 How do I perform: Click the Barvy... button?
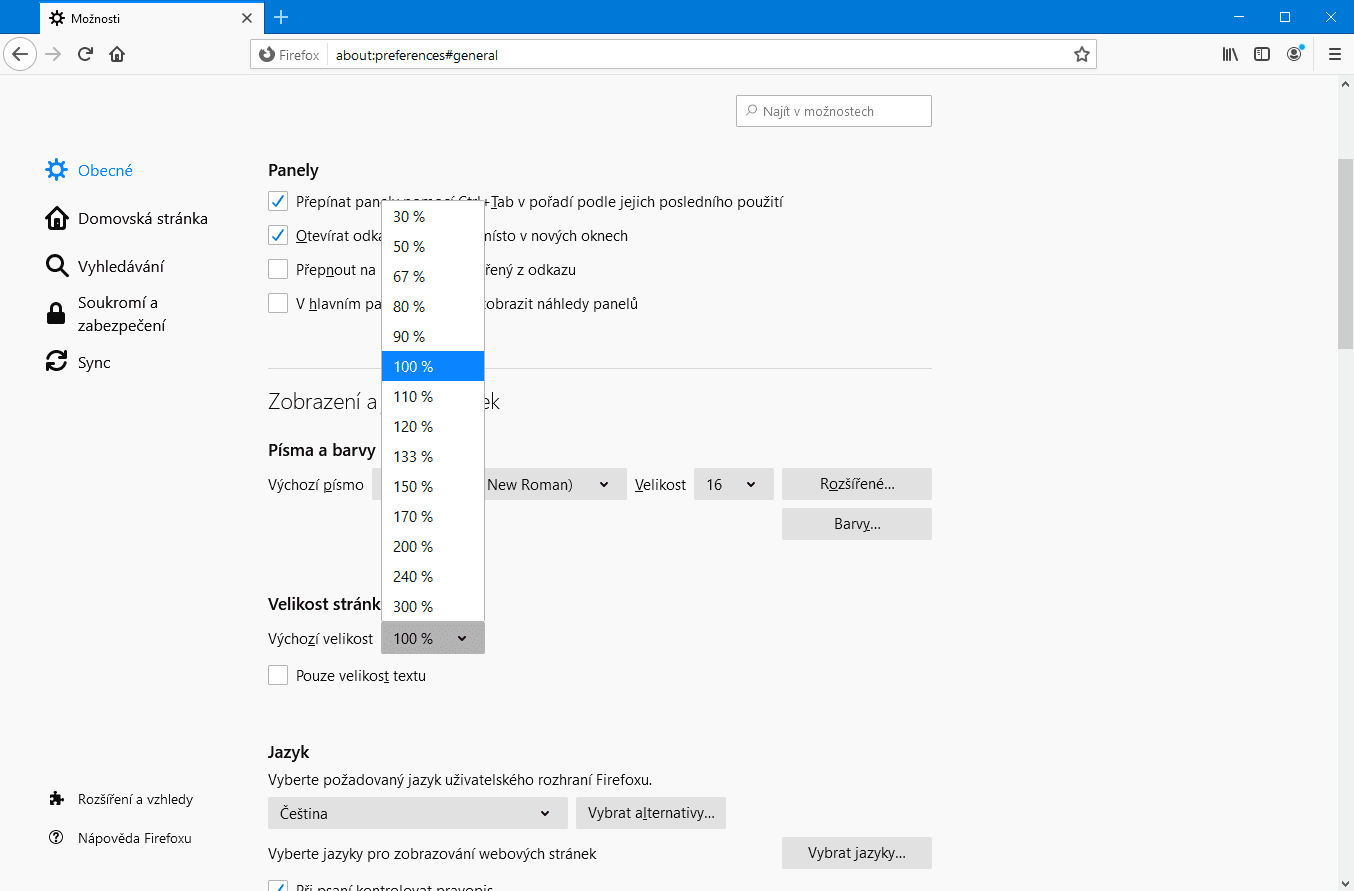[x=856, y=523]
